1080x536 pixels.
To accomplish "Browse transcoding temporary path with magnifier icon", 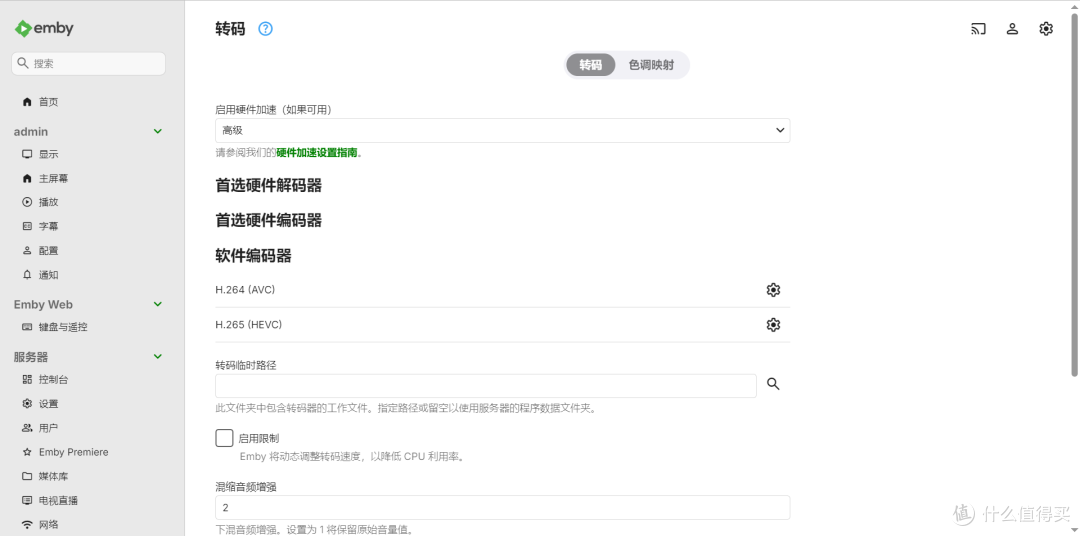I will (773, 384).
